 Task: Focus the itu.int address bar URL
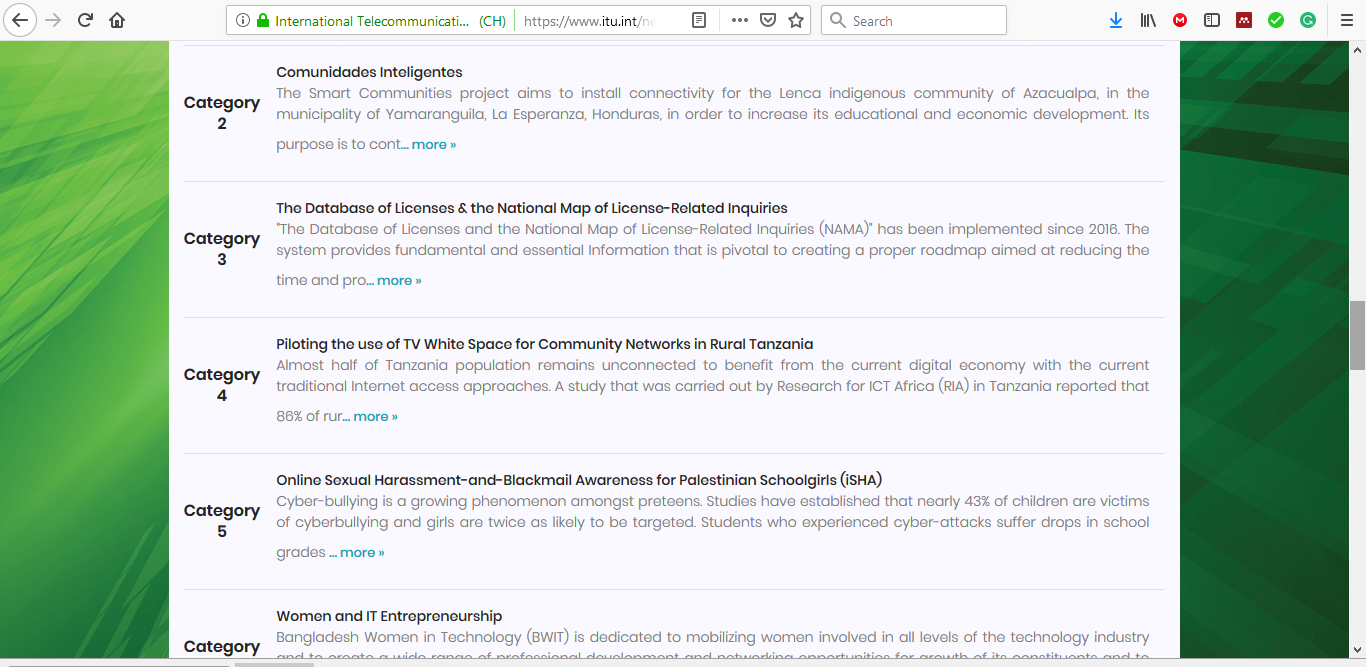(x=590, y=20)
